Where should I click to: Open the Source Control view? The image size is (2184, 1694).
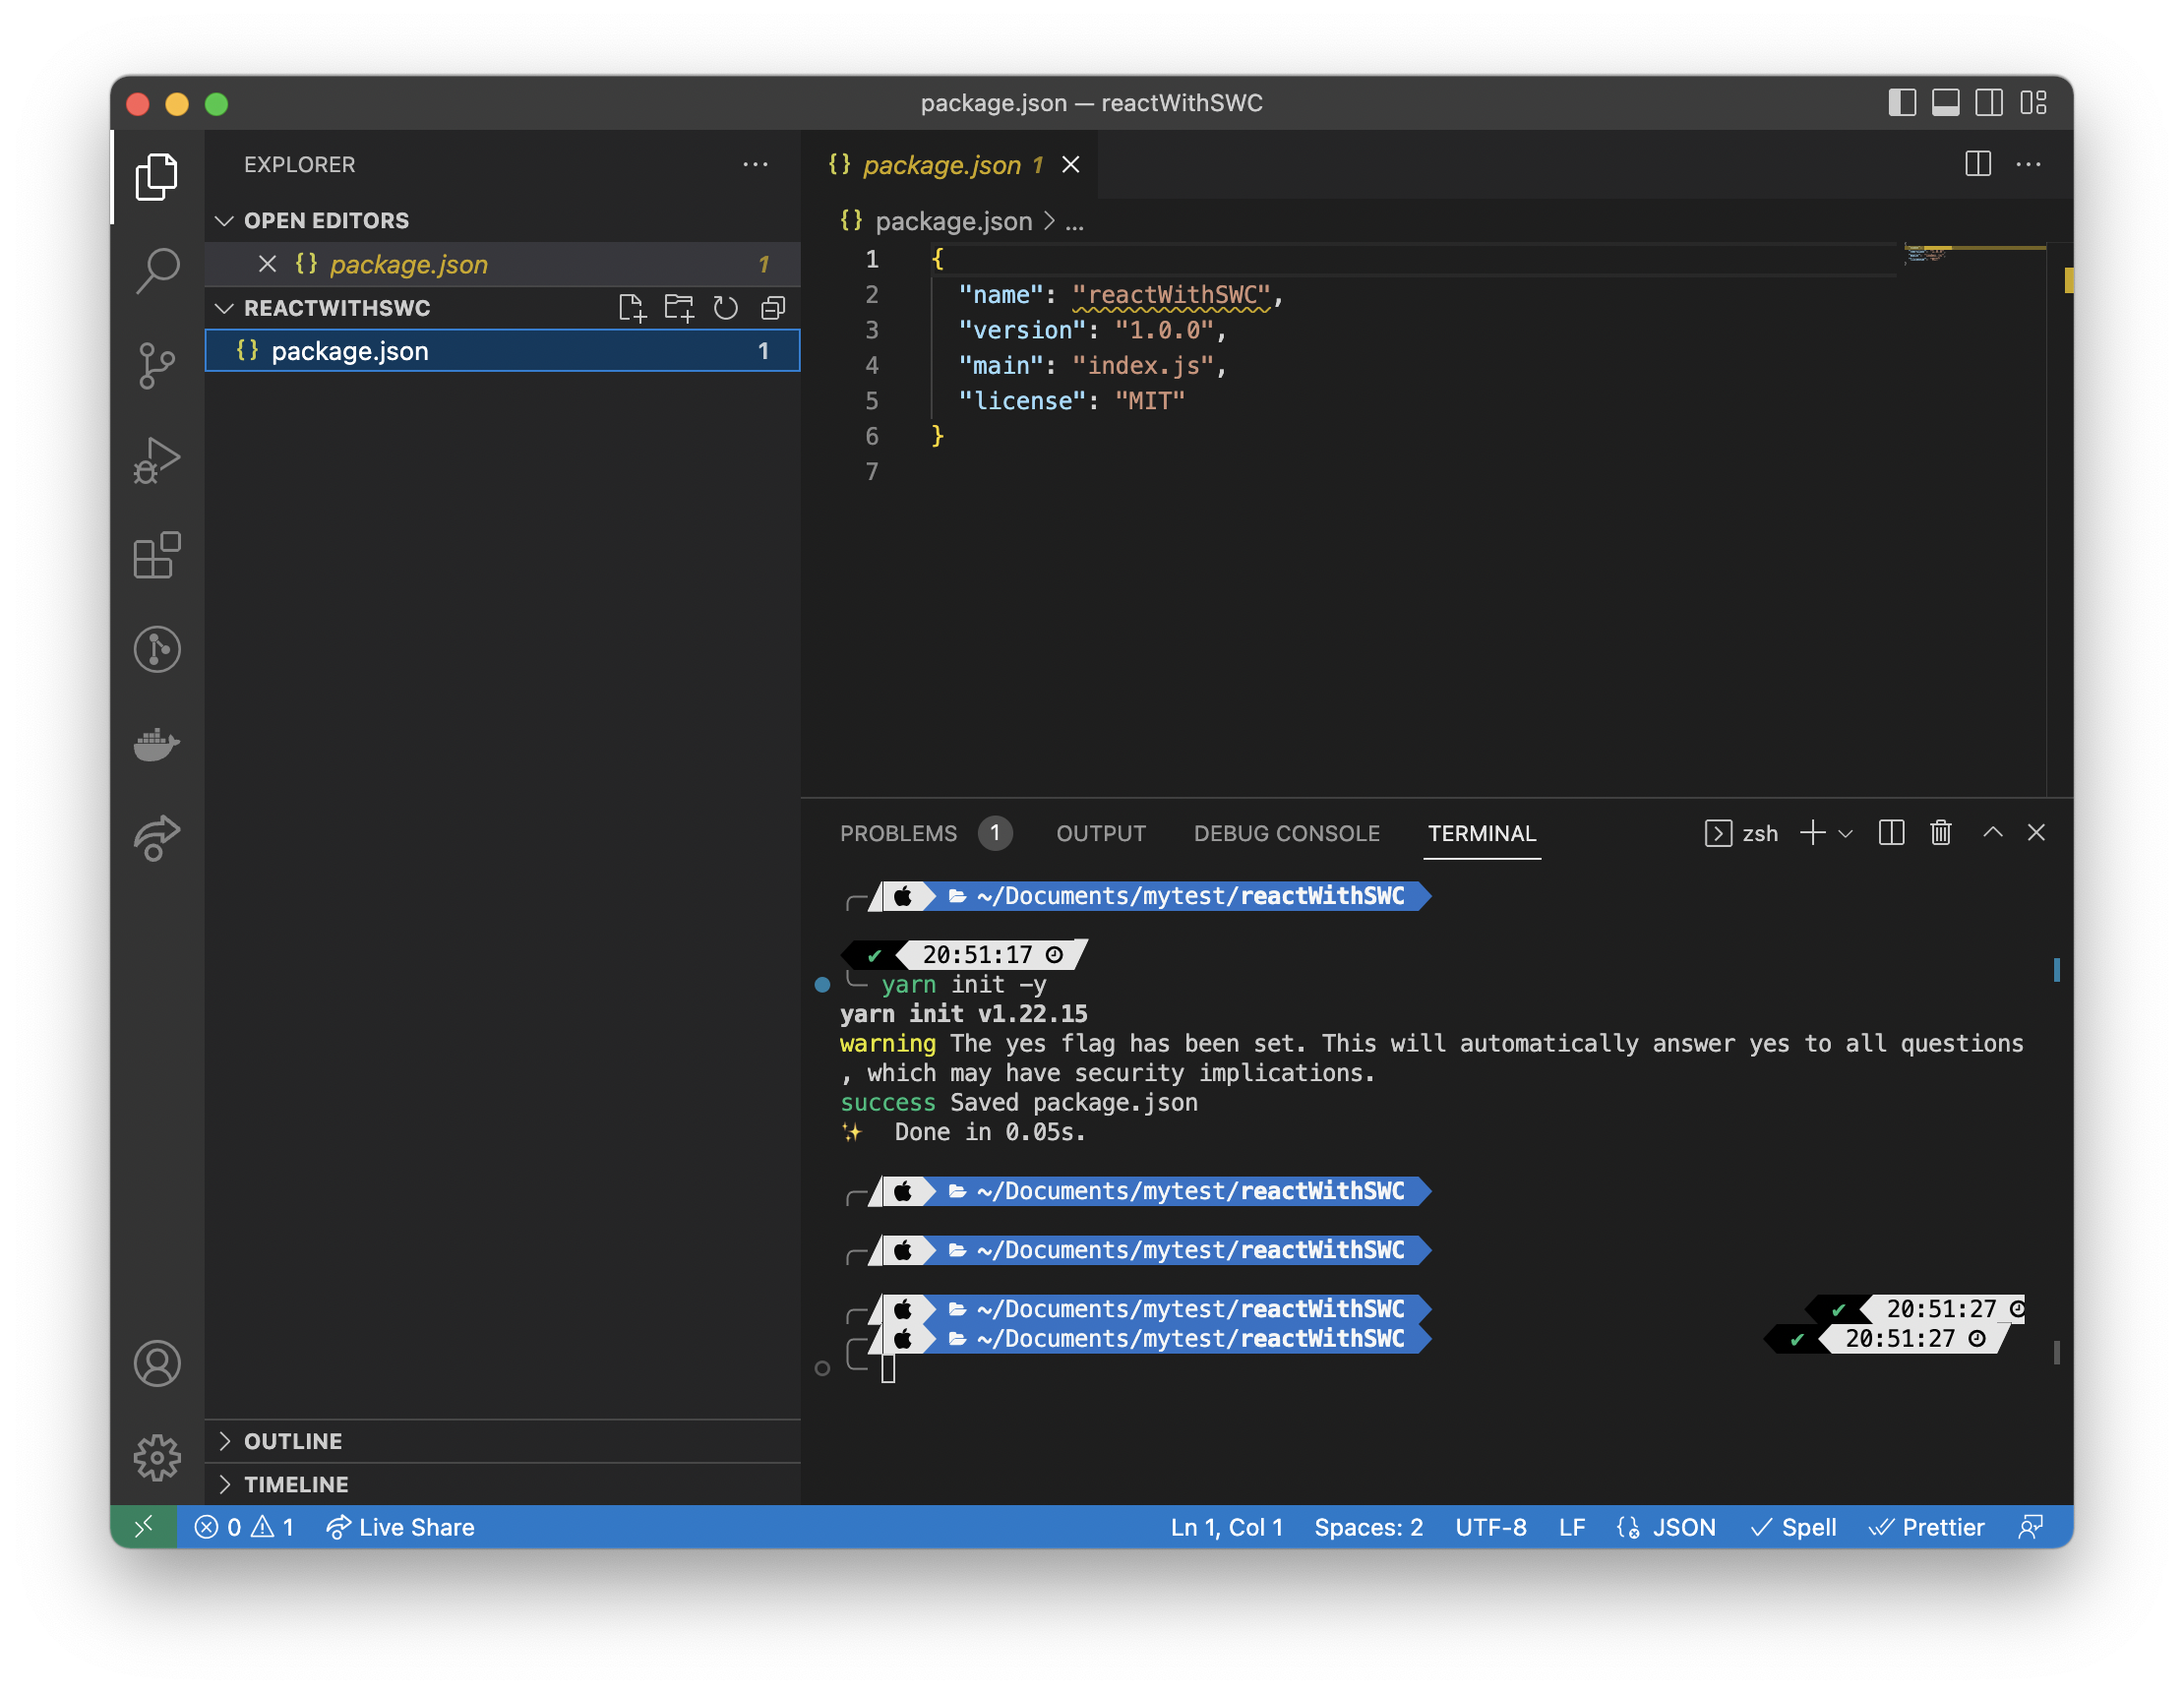pyautogui.click(x=157, y=365)
